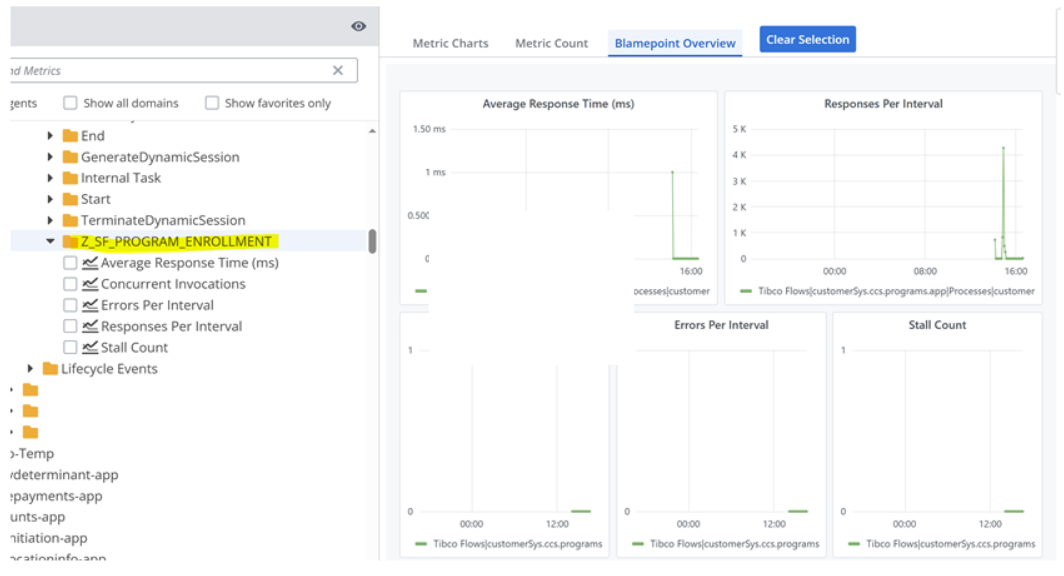The height and width of the screenshot is (576, 1064).
Task: Click the TerminateDynamicSession folder icon
Action: pyautogui.click(x=70, y=221)
